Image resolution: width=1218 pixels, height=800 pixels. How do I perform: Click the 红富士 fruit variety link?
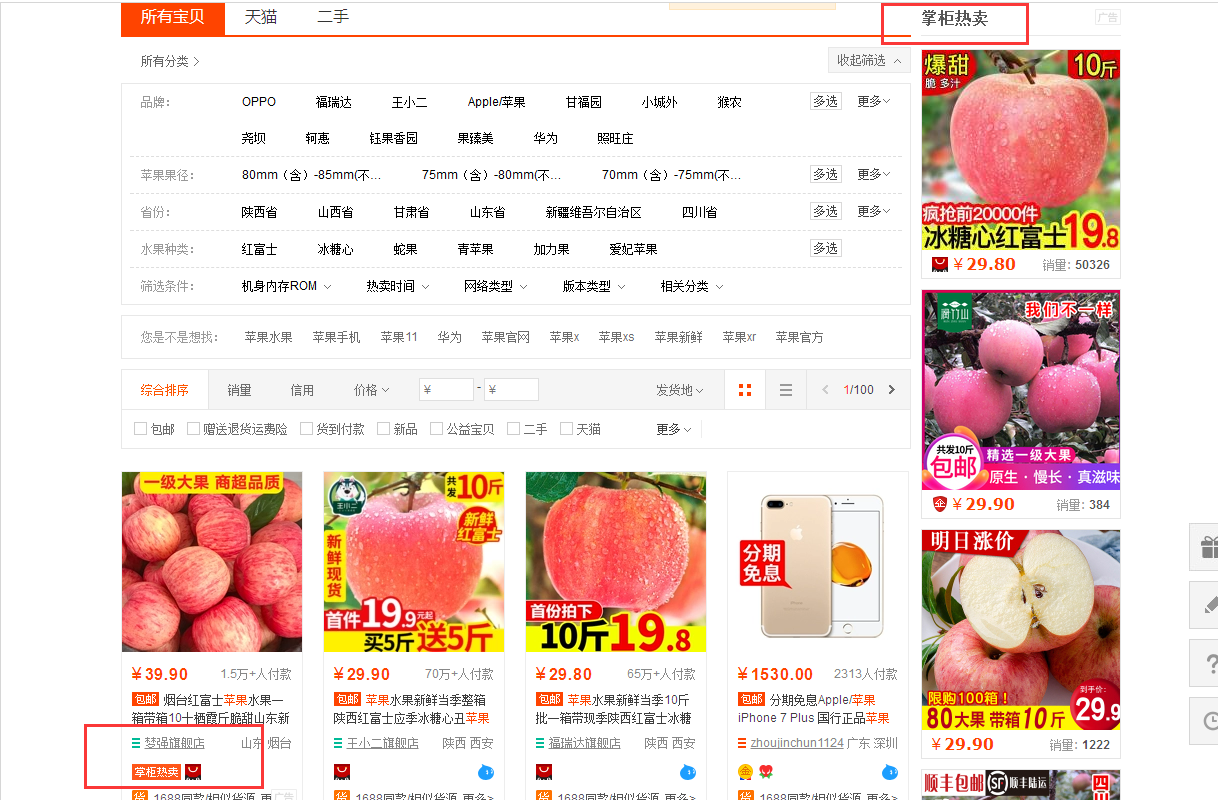tap(259, 249)
